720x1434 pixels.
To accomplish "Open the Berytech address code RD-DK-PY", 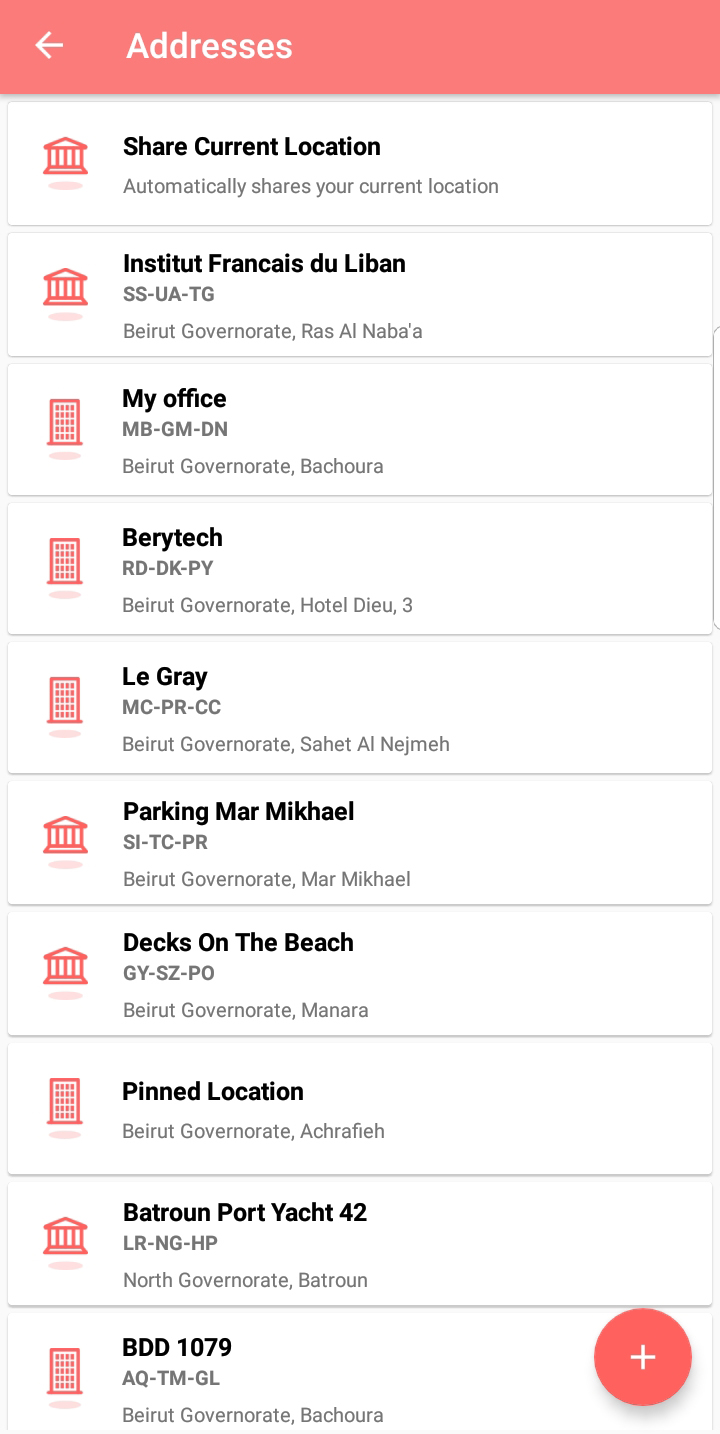I will coord(168,569).
